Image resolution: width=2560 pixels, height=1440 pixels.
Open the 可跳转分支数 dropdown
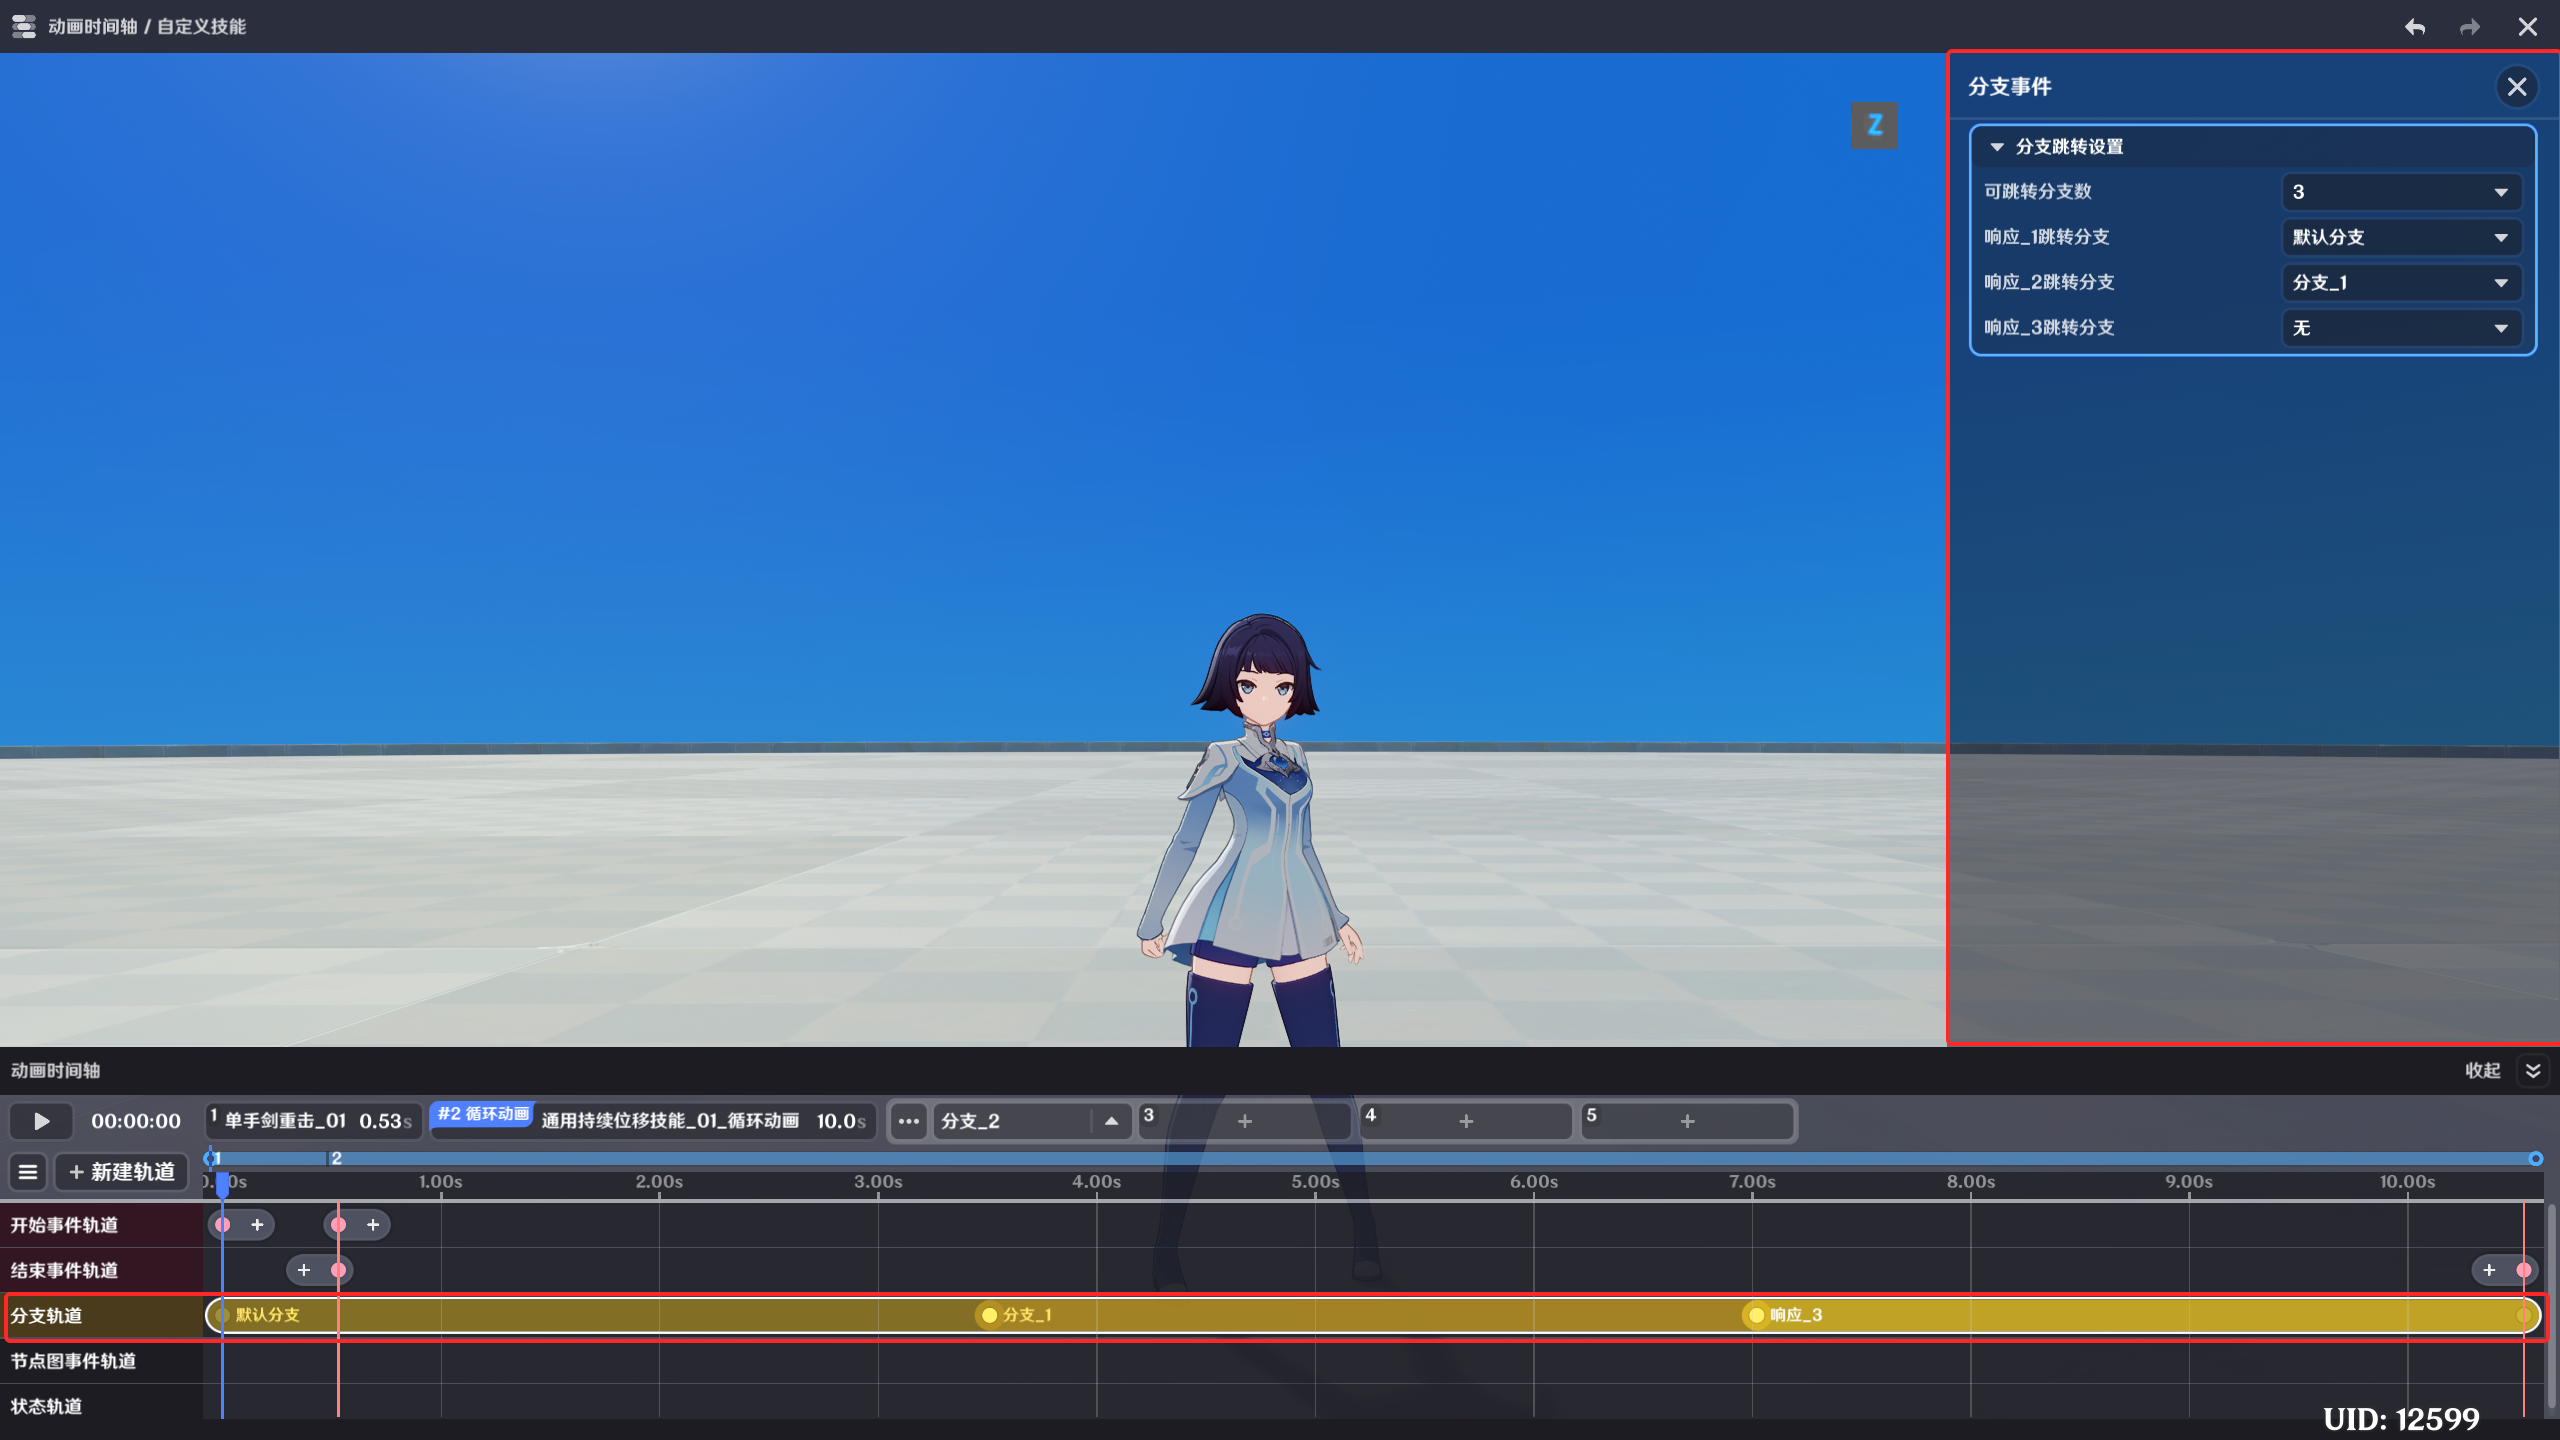tap(2400, 192)
